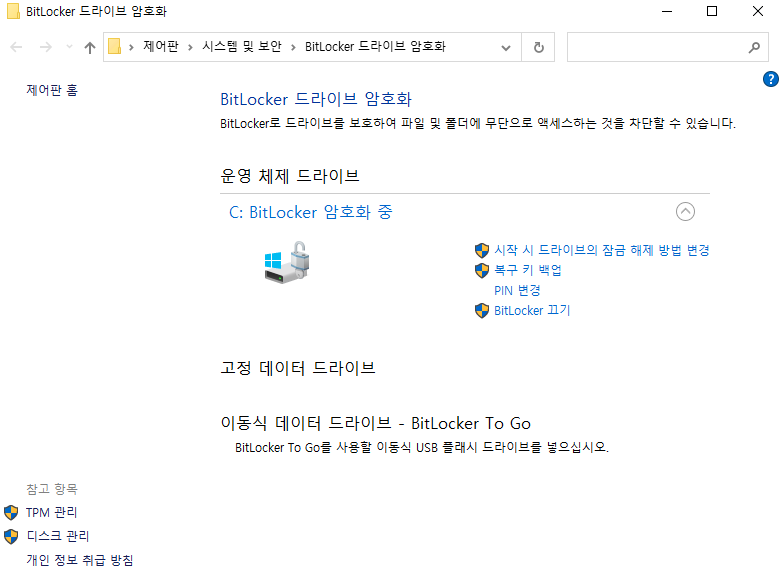This screenshot has width=780, height=583.
Task: Click the 고정 데이터 드라이브 heading
Action: [297, 368]
